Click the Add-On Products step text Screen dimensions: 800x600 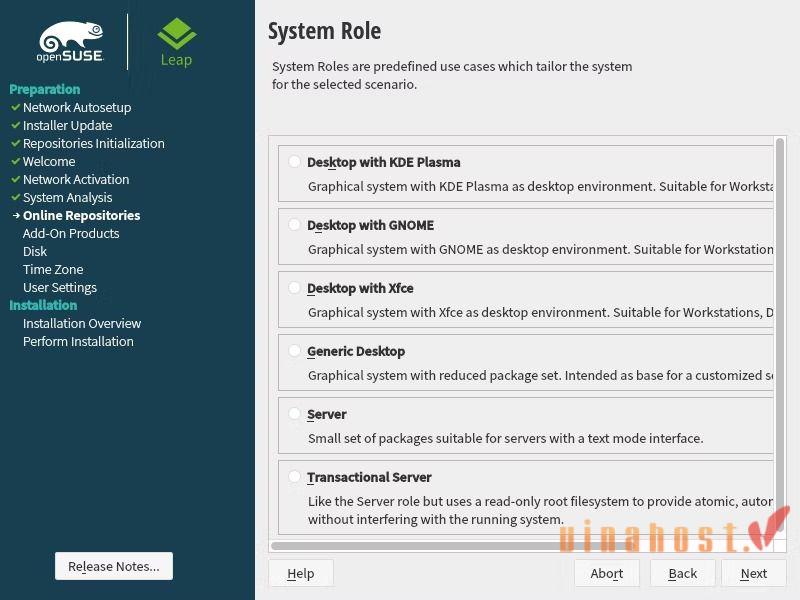pos(71,233)
